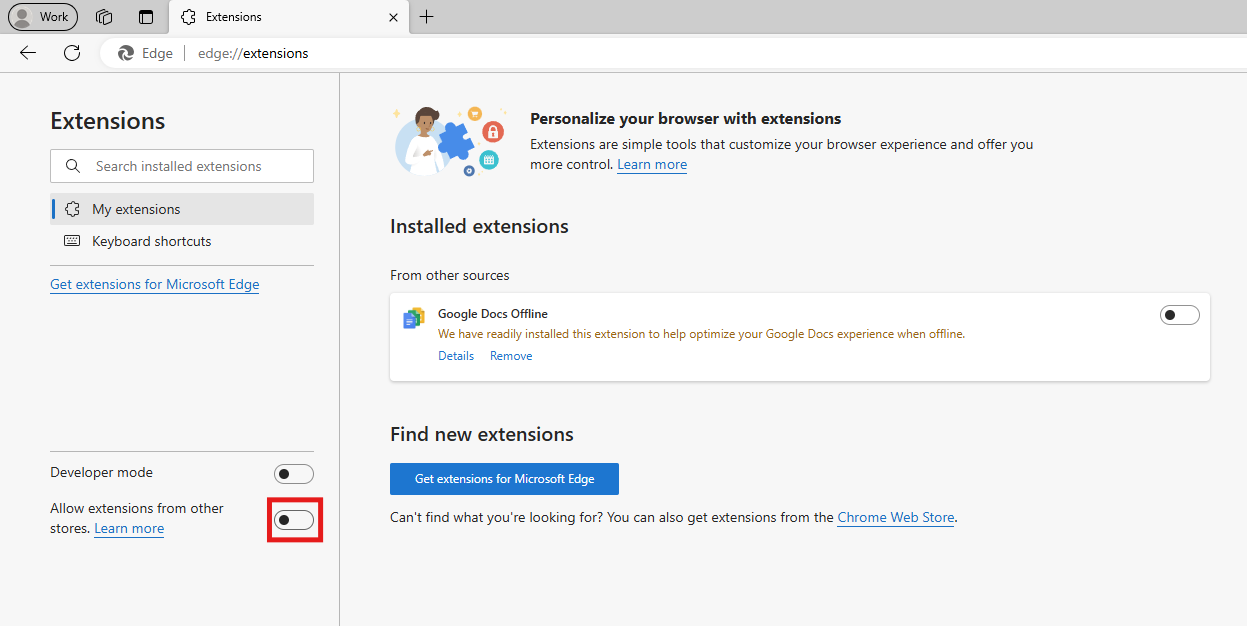Select My extensions in sidebar

pos(136,209)
